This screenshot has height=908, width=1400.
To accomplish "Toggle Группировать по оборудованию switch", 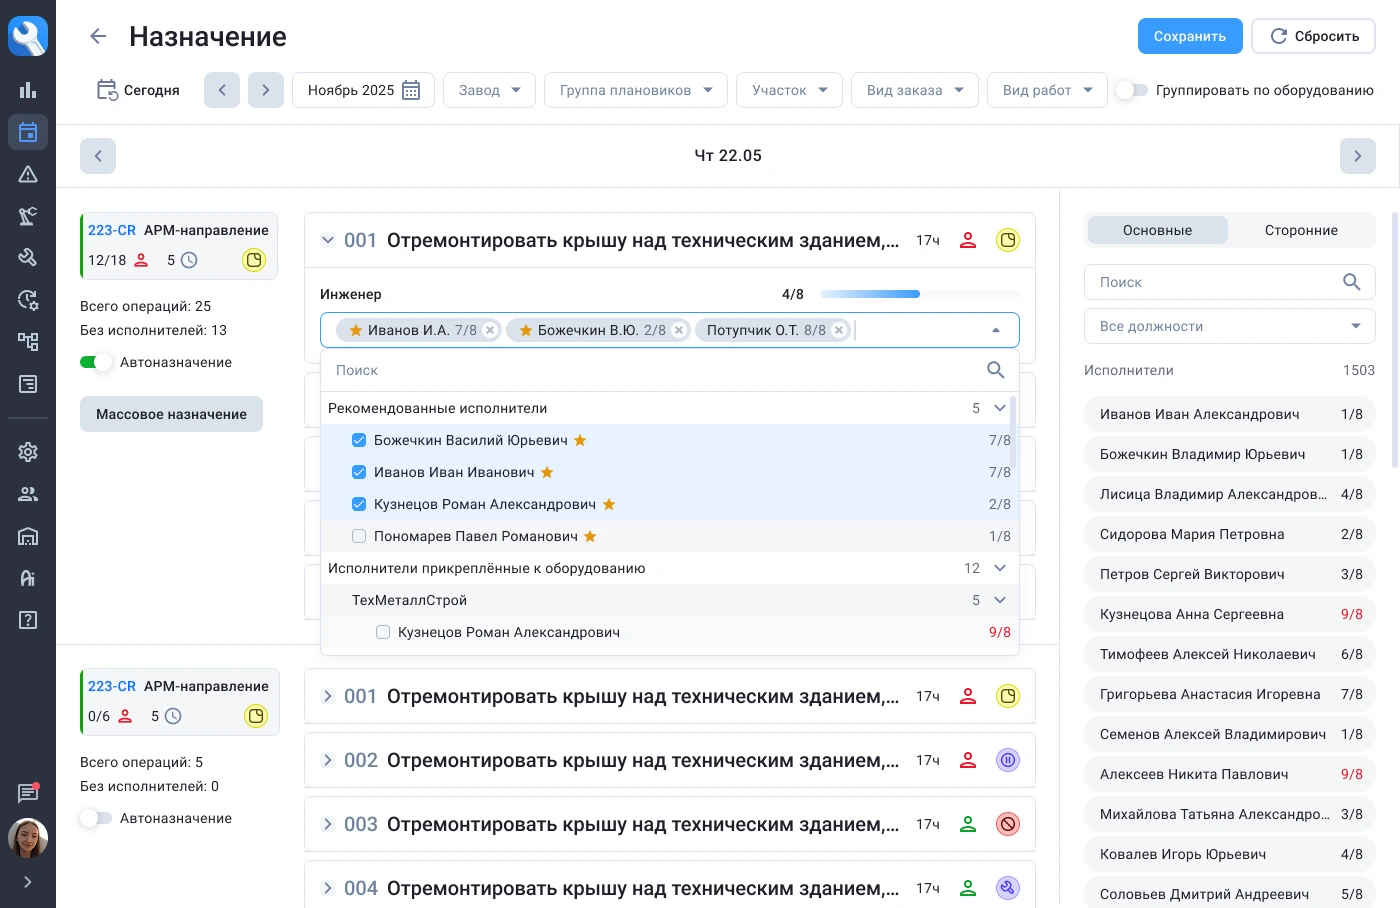I will [x=1131, y=90].
